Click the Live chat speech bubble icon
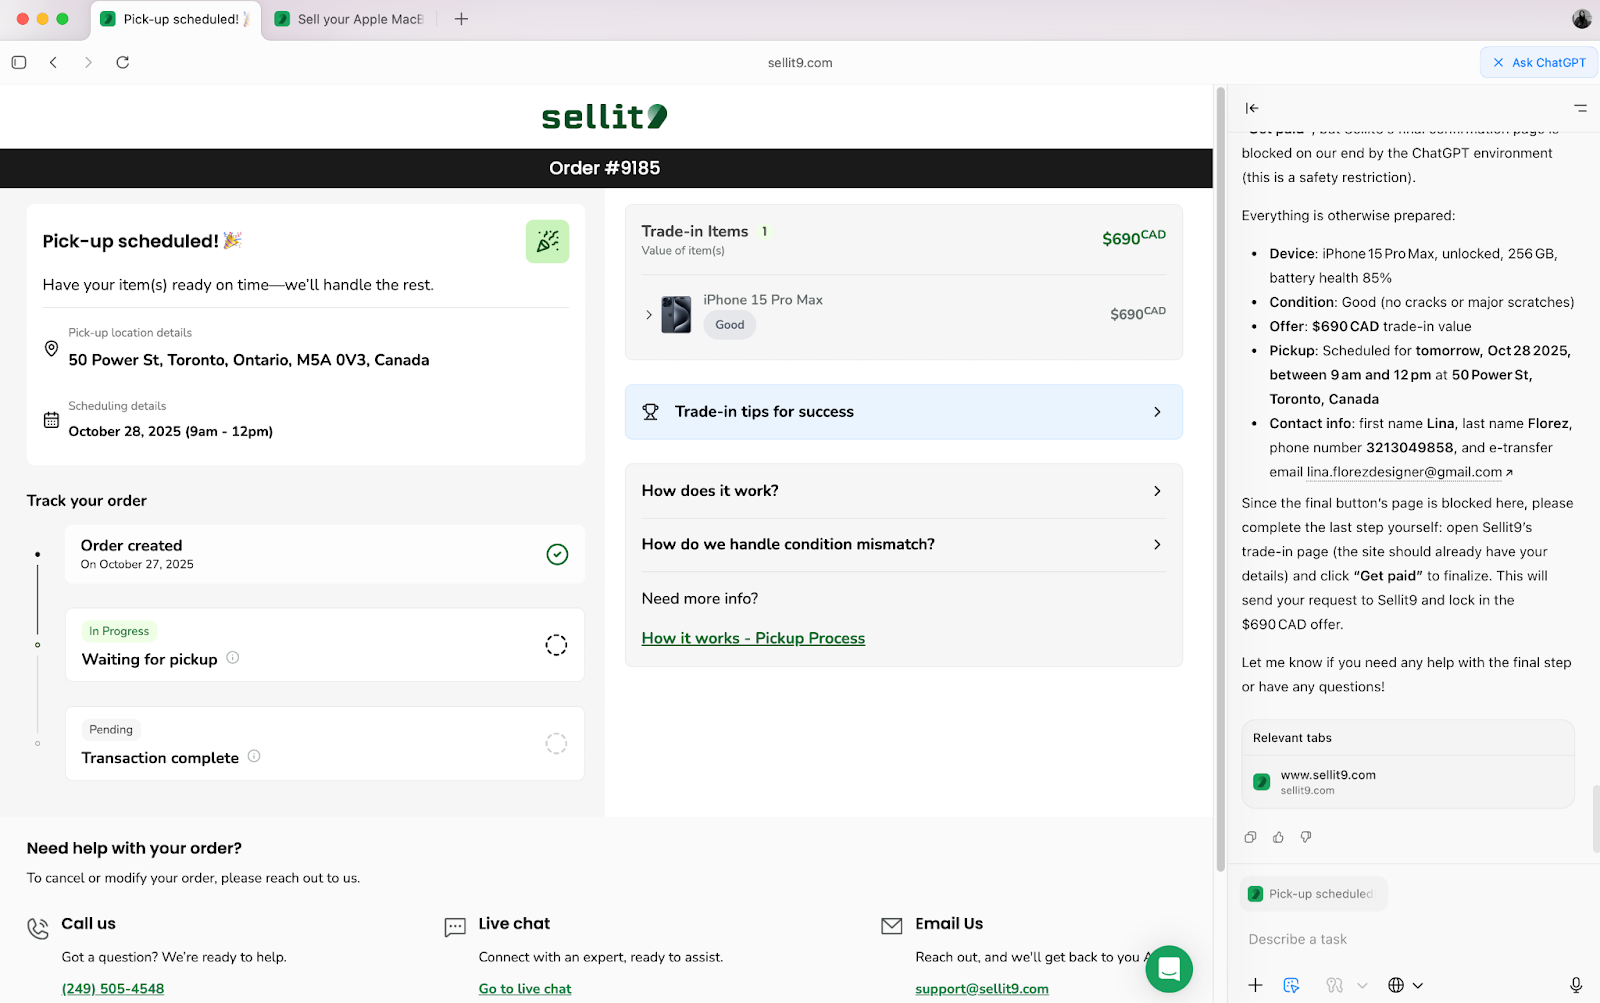 (x=455, y=927)
